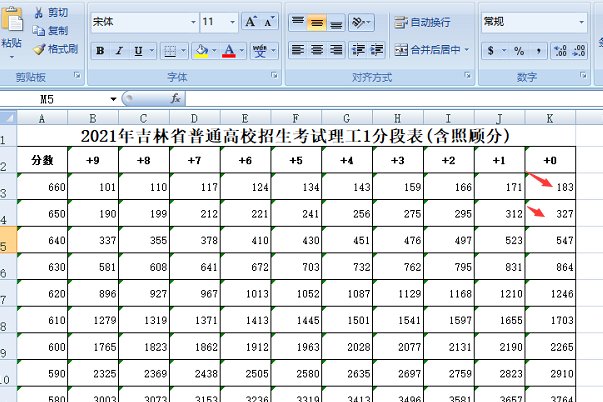Screen dimensions: 603x402
Task: Open the Name Box dropdown arrow
Action: [x=113, y=99]
